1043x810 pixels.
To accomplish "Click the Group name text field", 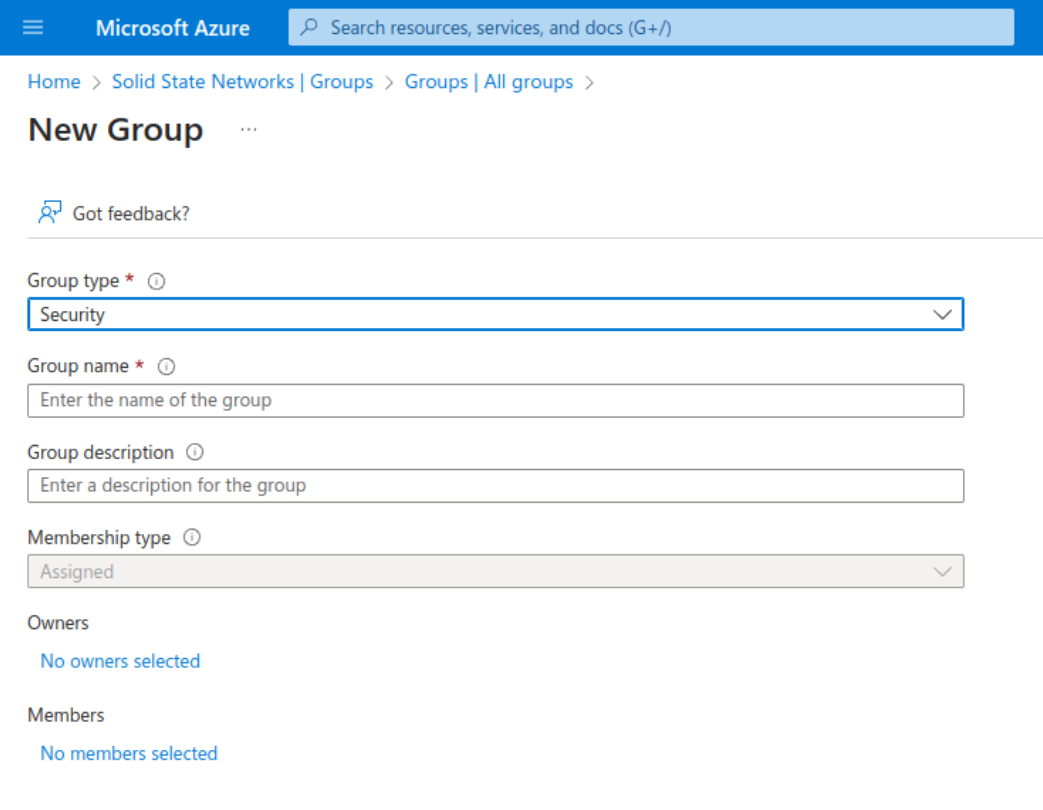I will [496, 400].
